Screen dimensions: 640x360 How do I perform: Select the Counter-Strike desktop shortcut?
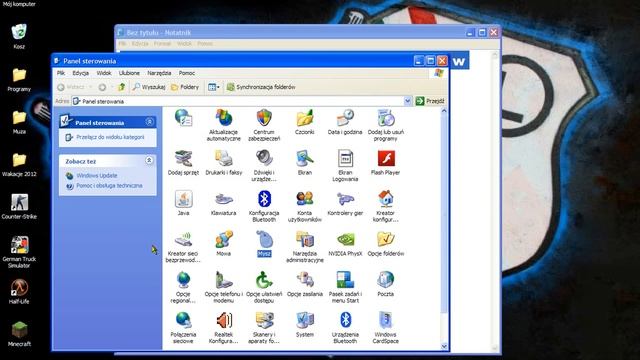[x=19, y=207]
